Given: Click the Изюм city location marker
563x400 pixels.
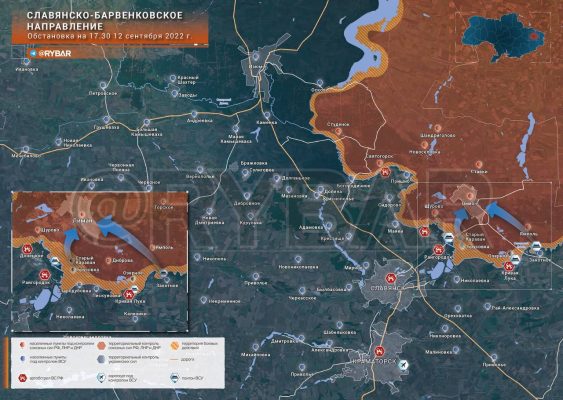Looking at the screenshot, I should click(x=255, y=57).
